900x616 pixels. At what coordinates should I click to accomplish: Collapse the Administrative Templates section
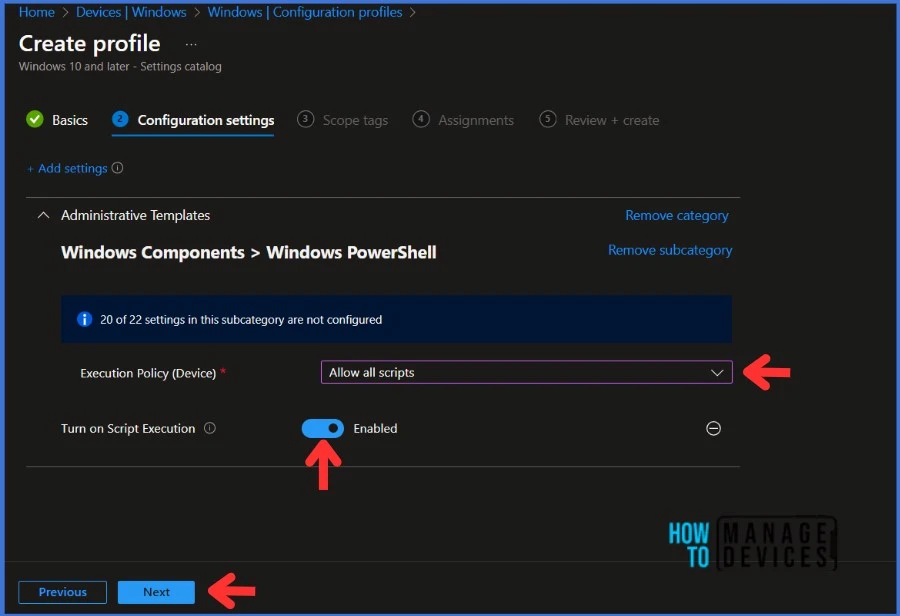click(43, 215)
